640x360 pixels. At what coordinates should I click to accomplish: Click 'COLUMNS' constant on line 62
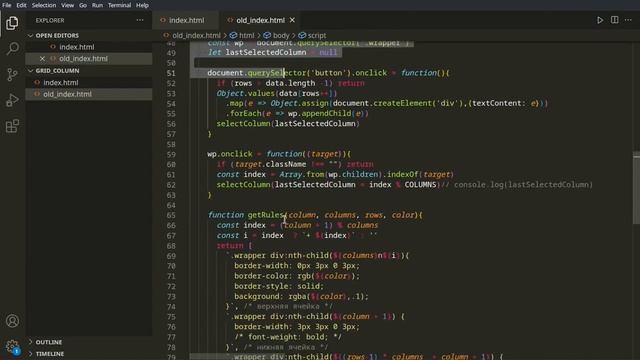pyautogui.click(x=420, y=185)
